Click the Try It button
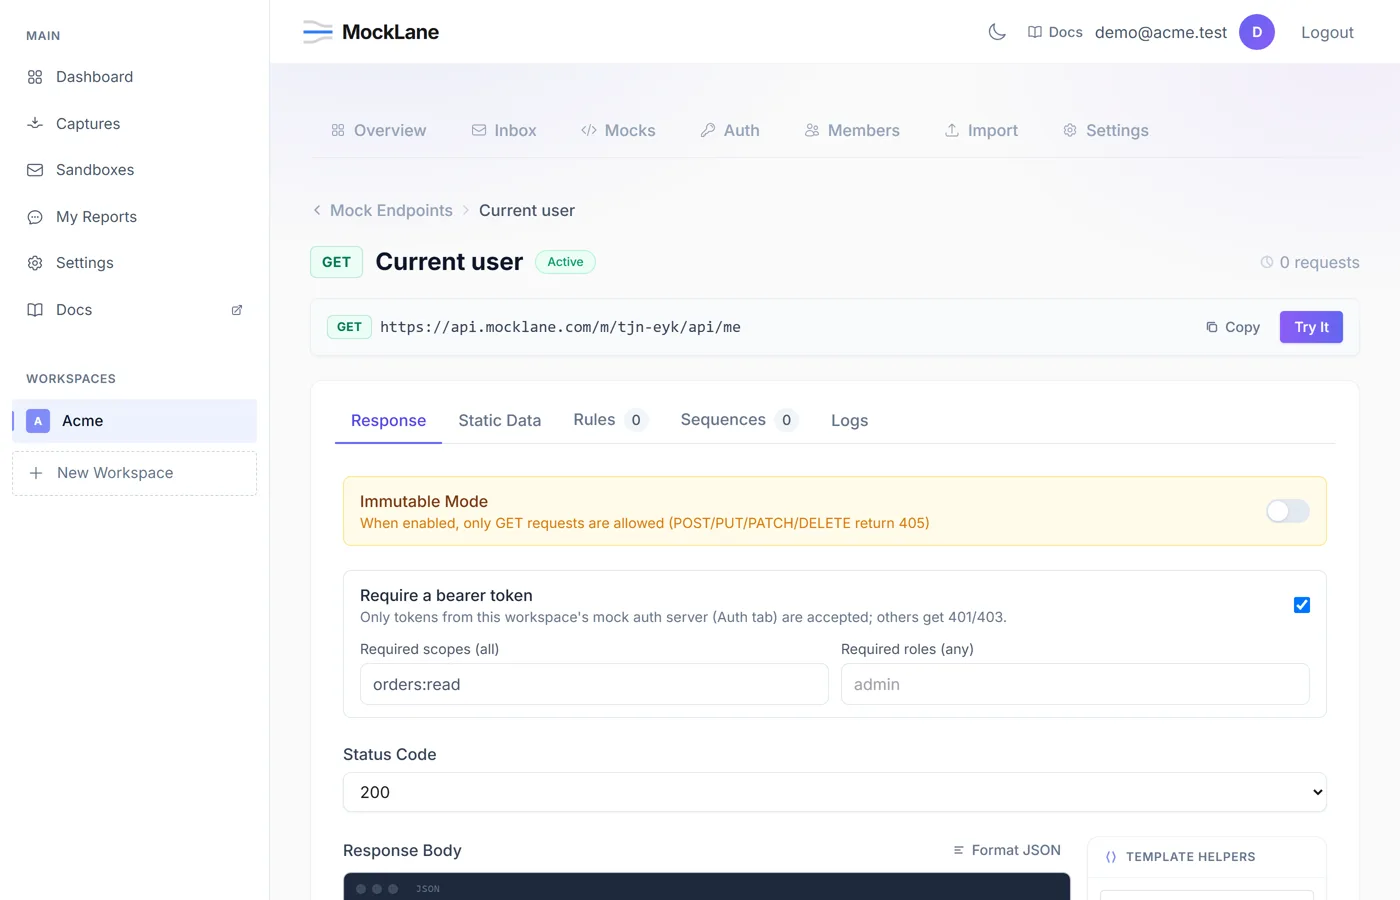Screen dimensions: 1400x900 click(x=1311, y=327)
